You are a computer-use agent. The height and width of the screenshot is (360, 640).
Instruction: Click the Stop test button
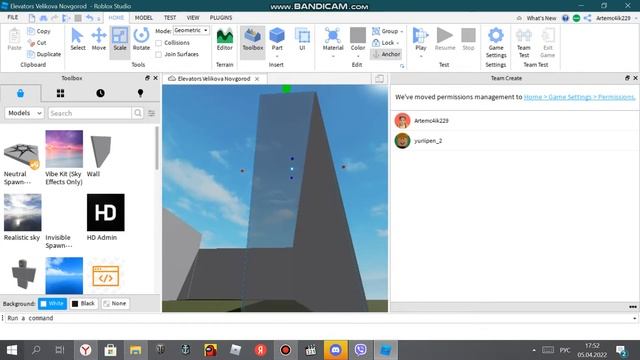point(468,40)
